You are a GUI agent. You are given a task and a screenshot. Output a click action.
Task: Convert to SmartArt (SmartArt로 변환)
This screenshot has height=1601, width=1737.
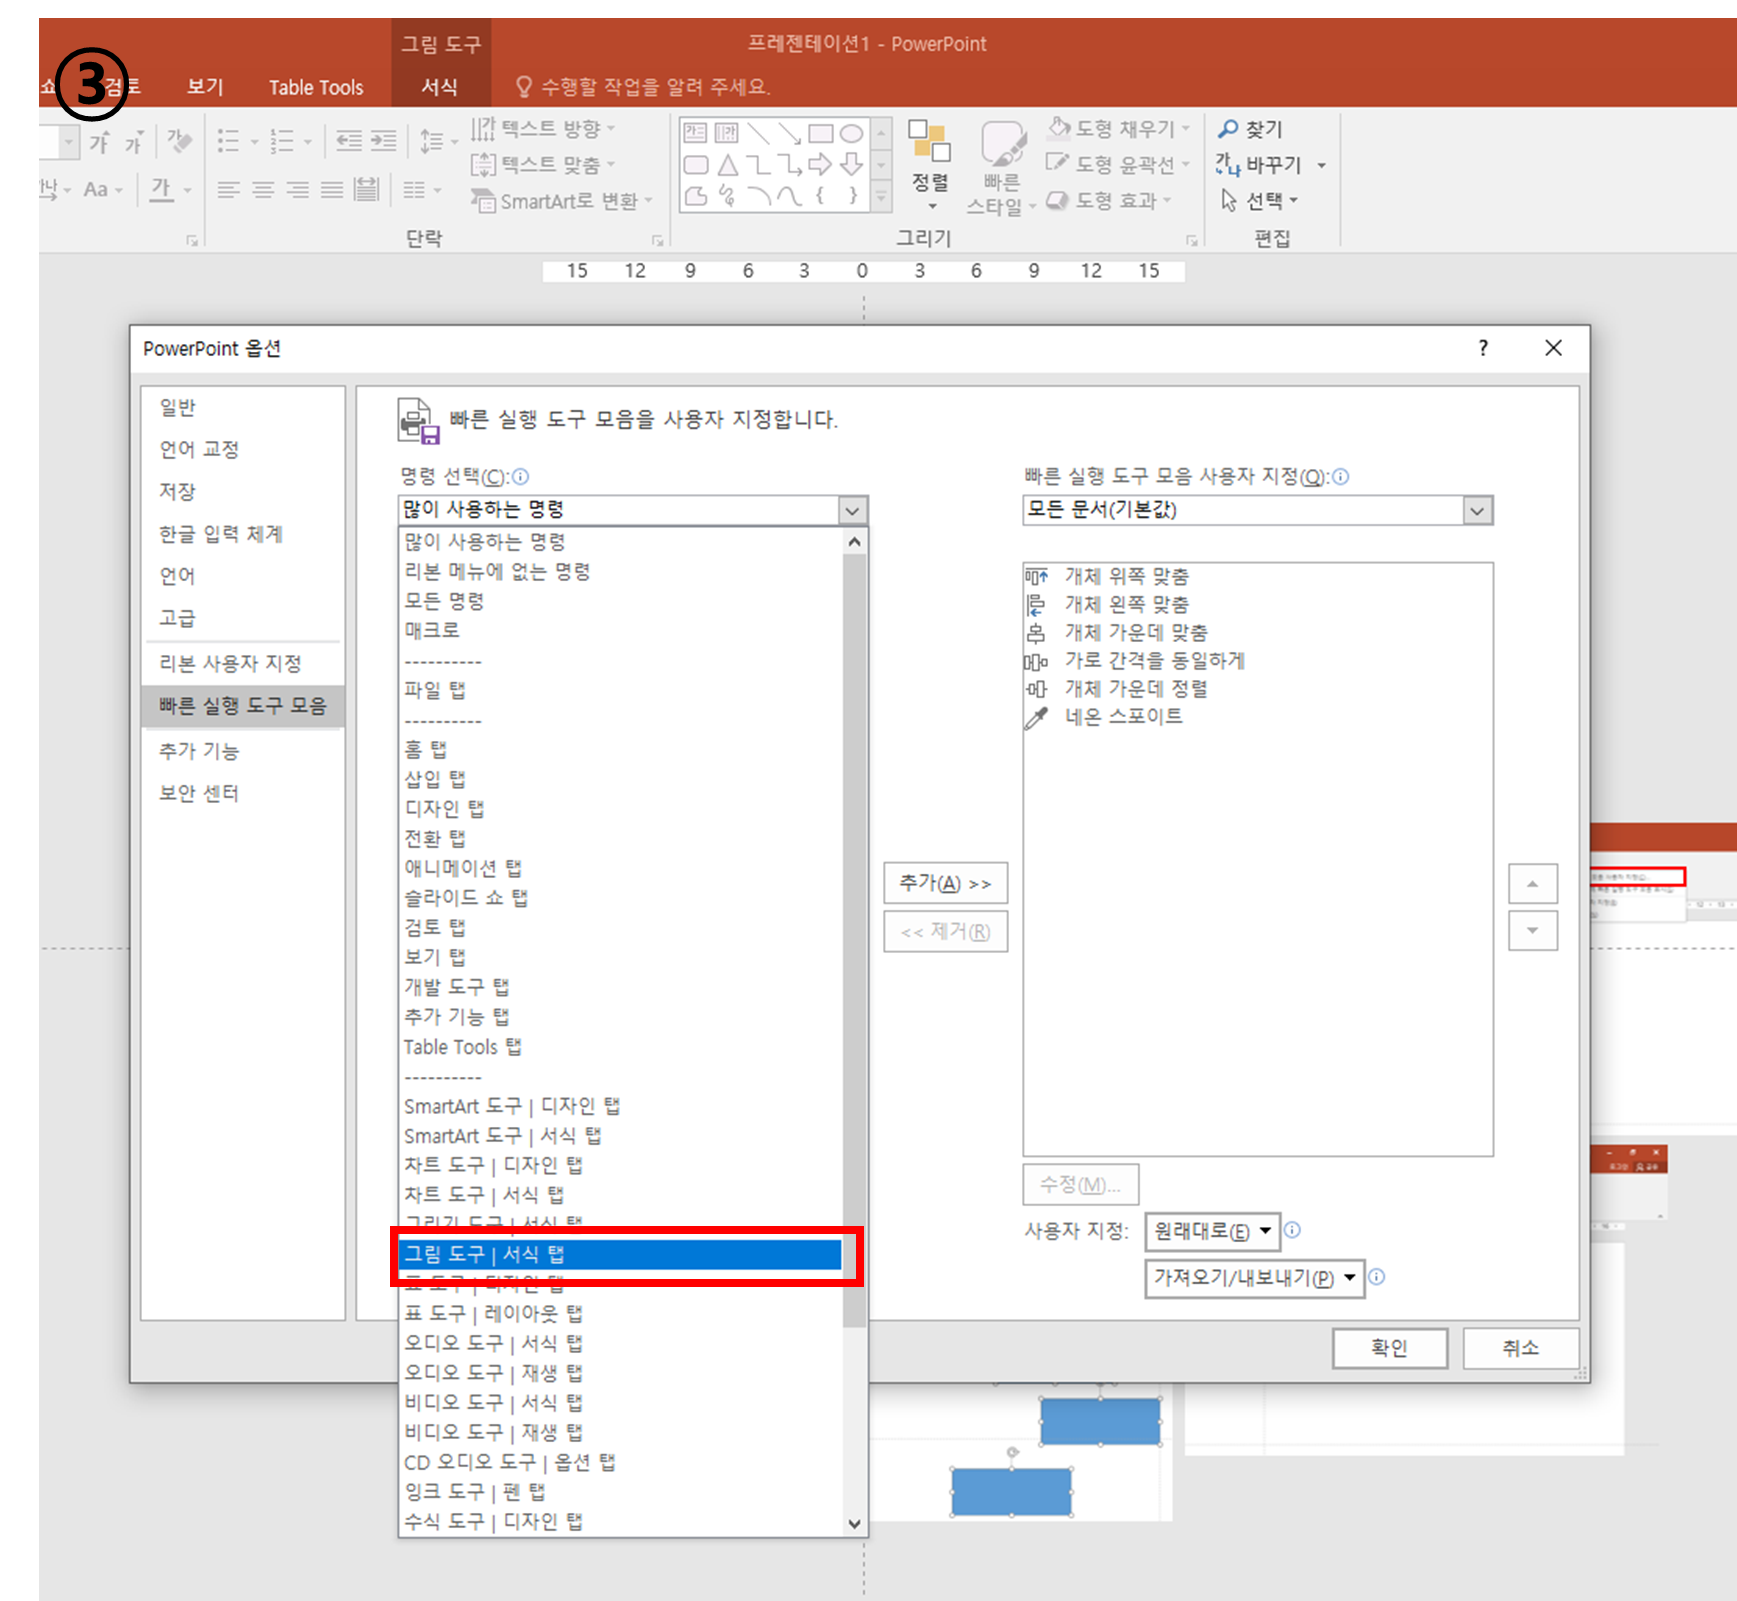pyautogui.click(x=561, y=201)
